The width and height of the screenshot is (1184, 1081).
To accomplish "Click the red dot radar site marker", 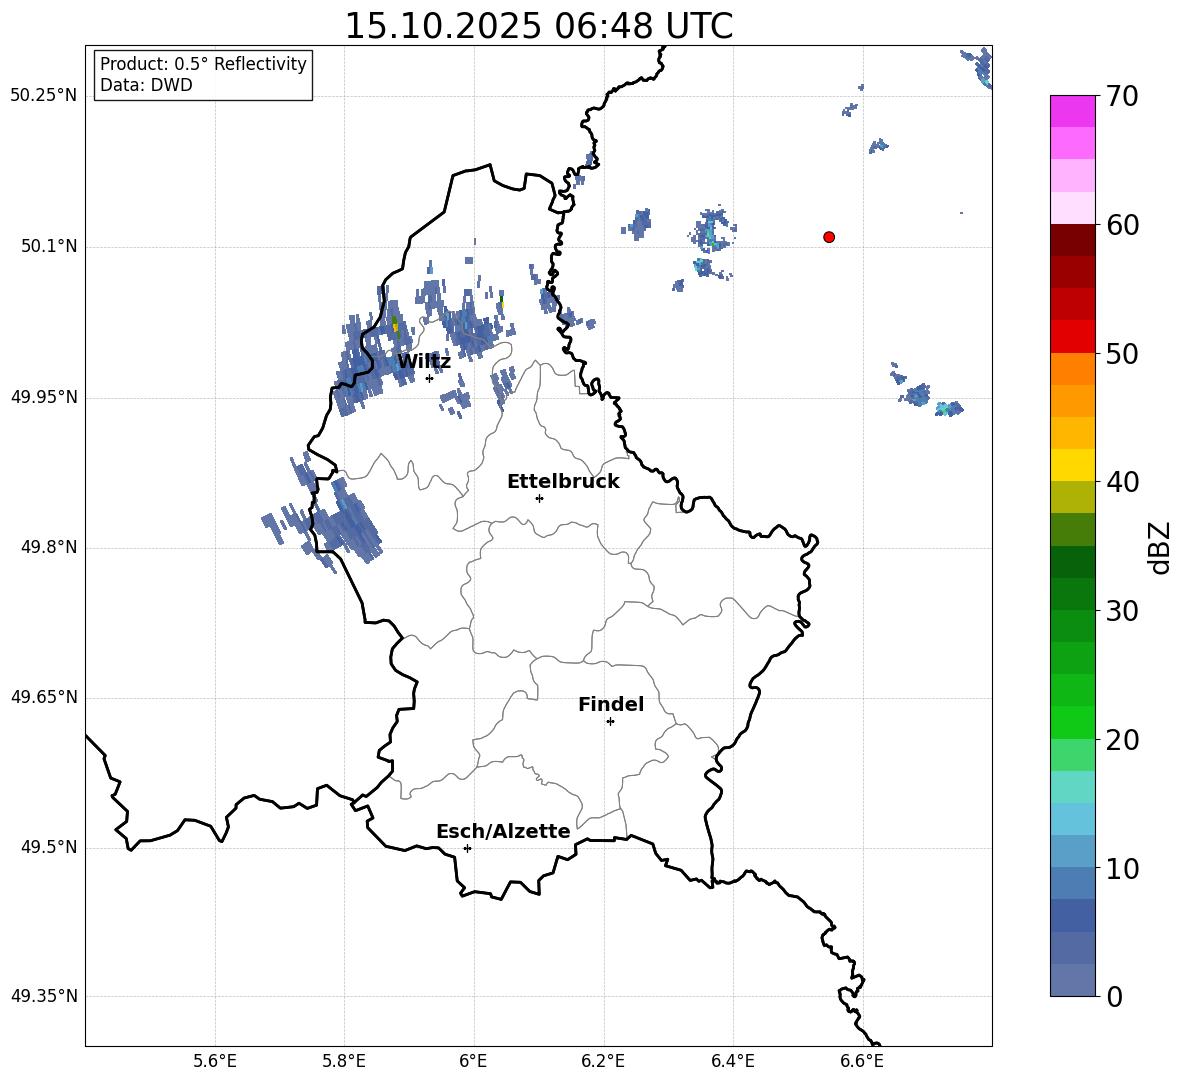I will (x=828, y=237).
